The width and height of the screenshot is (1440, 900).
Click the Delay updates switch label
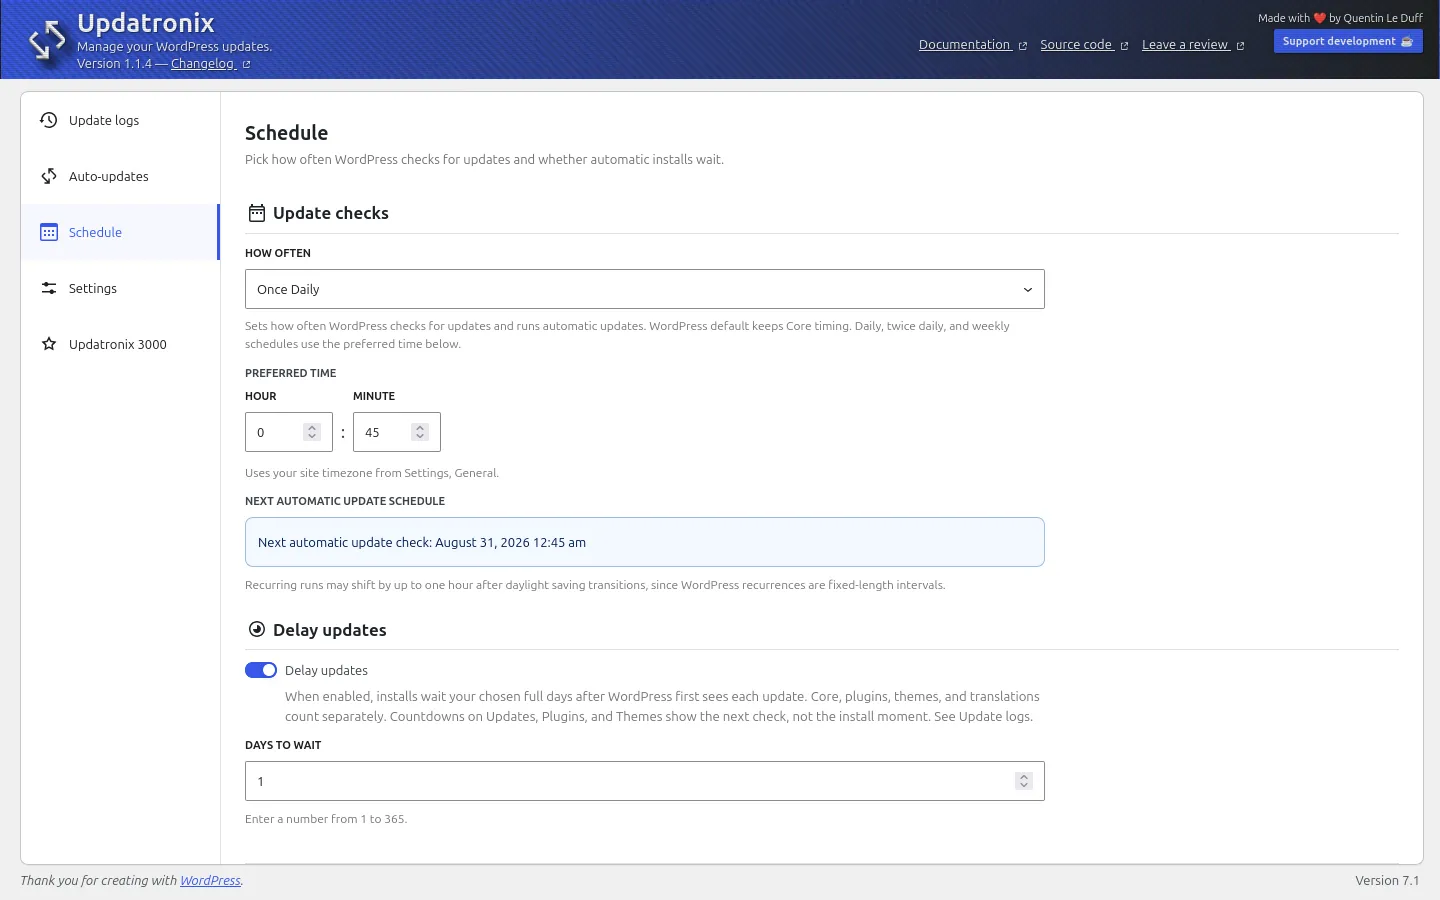coord(326,670)
